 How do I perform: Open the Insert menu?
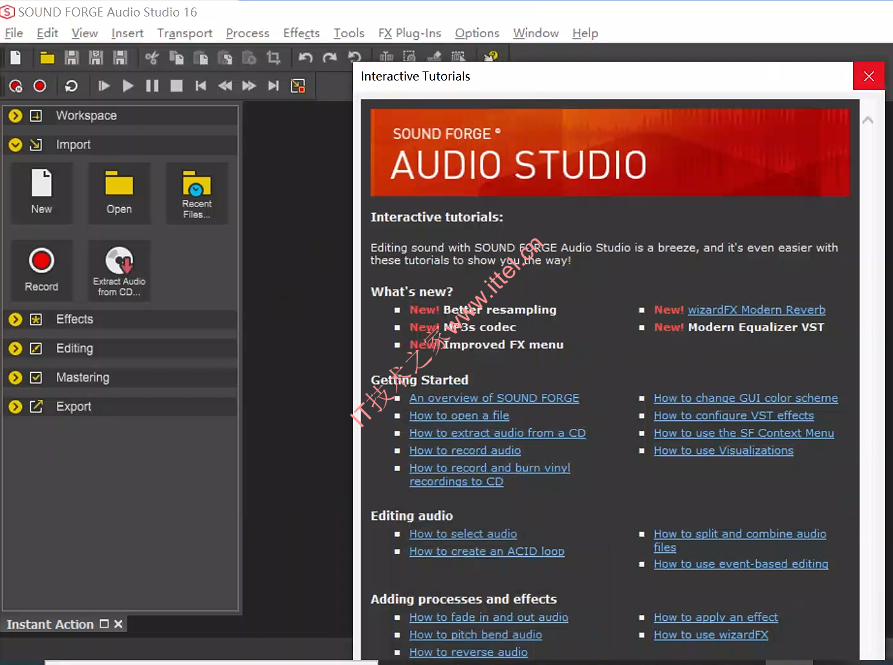pyautogui.click(x=127, y=33)
